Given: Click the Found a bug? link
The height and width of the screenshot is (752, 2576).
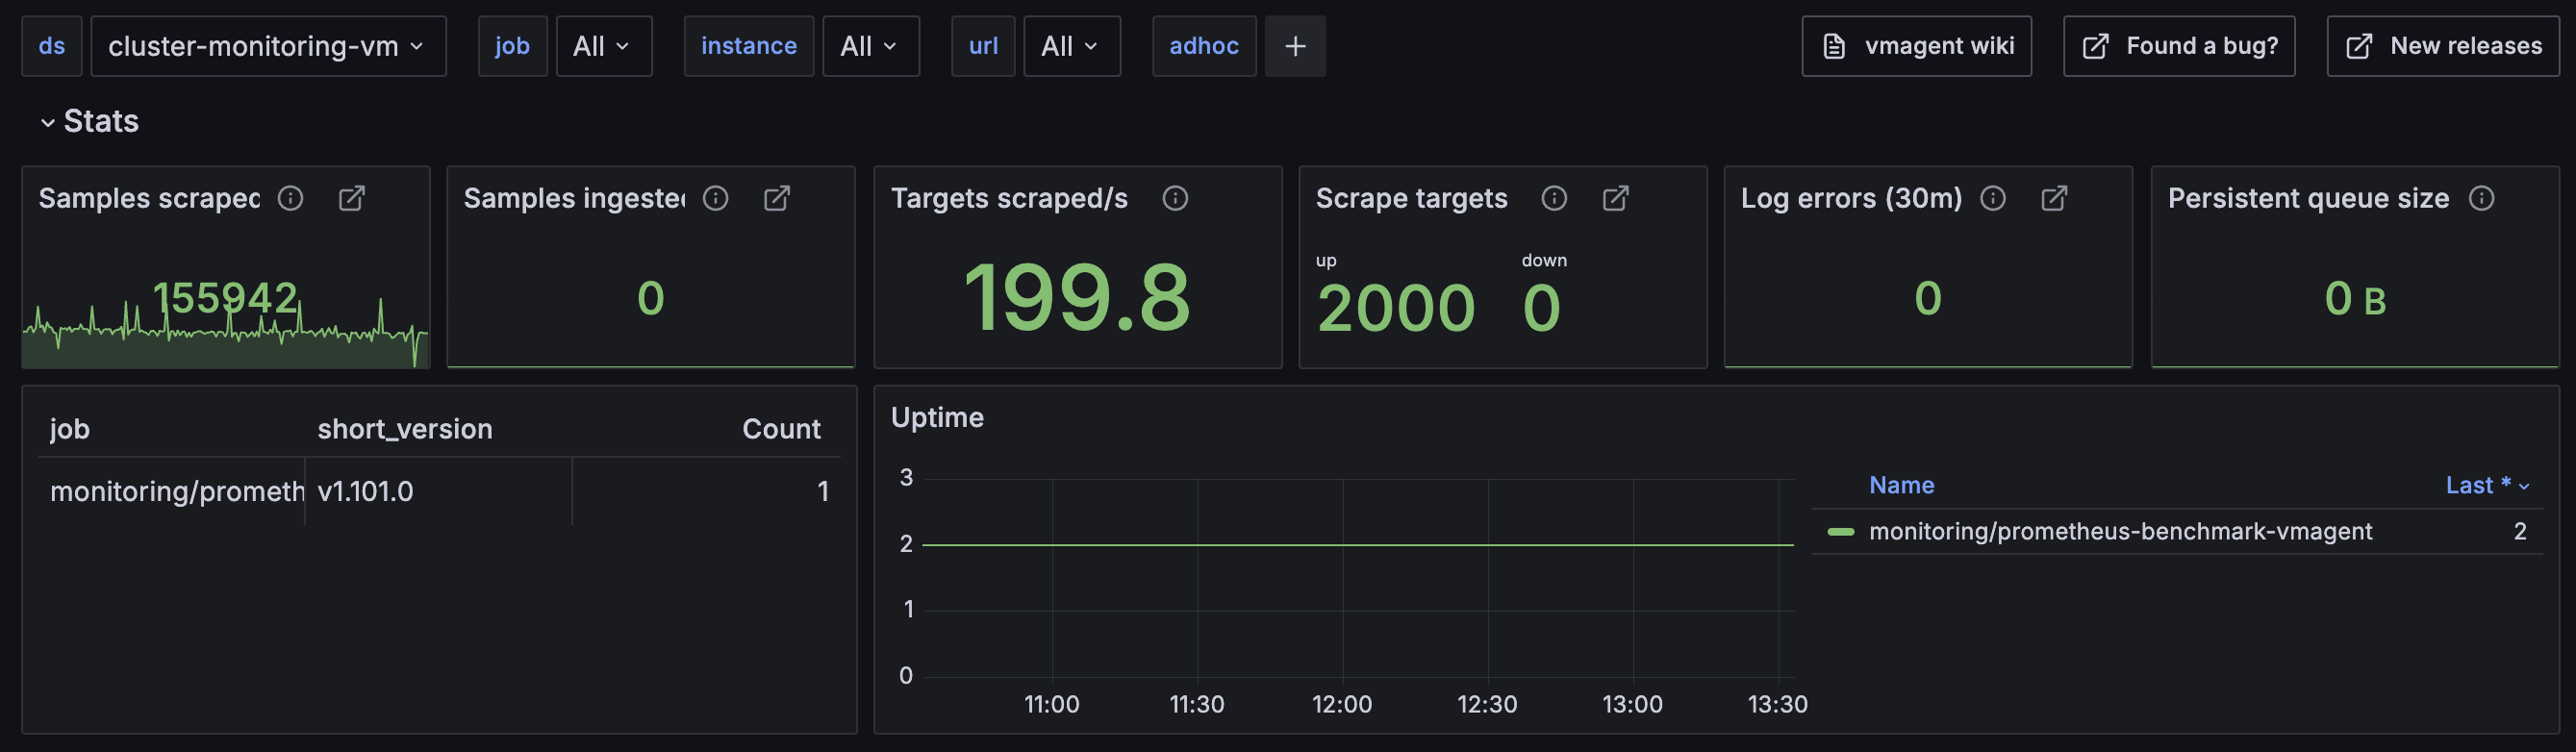Looking at the screenshot, I should click(x=2178, y=46).
